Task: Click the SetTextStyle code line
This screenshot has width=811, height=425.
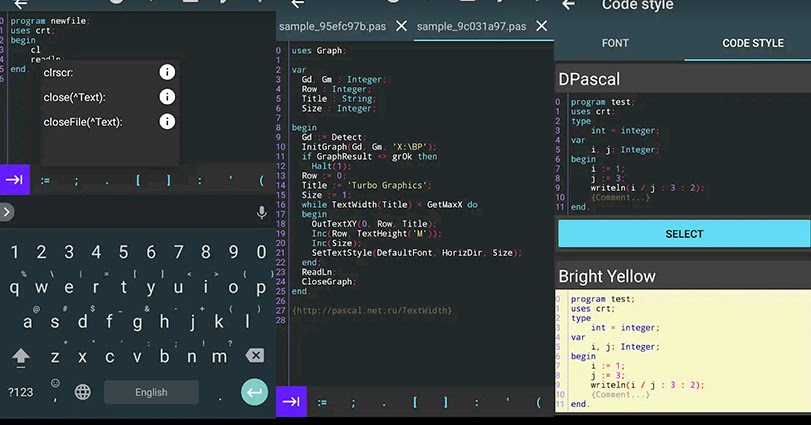Action: coord(416,253)
